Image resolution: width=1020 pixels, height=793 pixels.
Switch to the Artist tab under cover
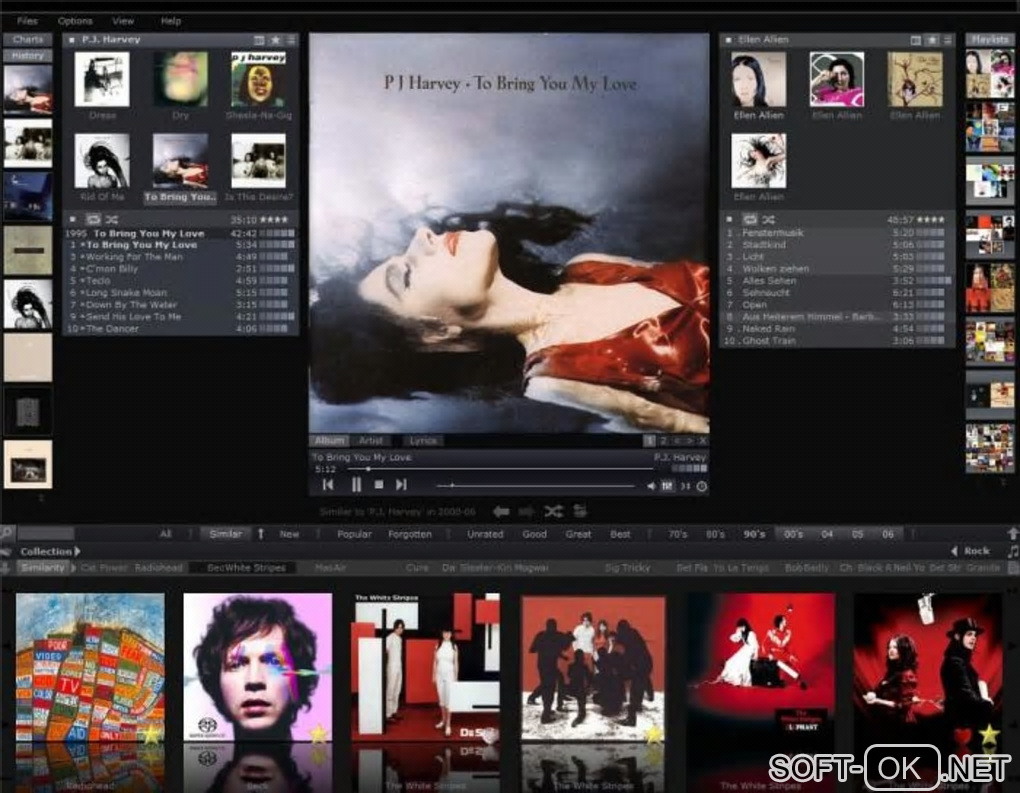click(371, 440)
